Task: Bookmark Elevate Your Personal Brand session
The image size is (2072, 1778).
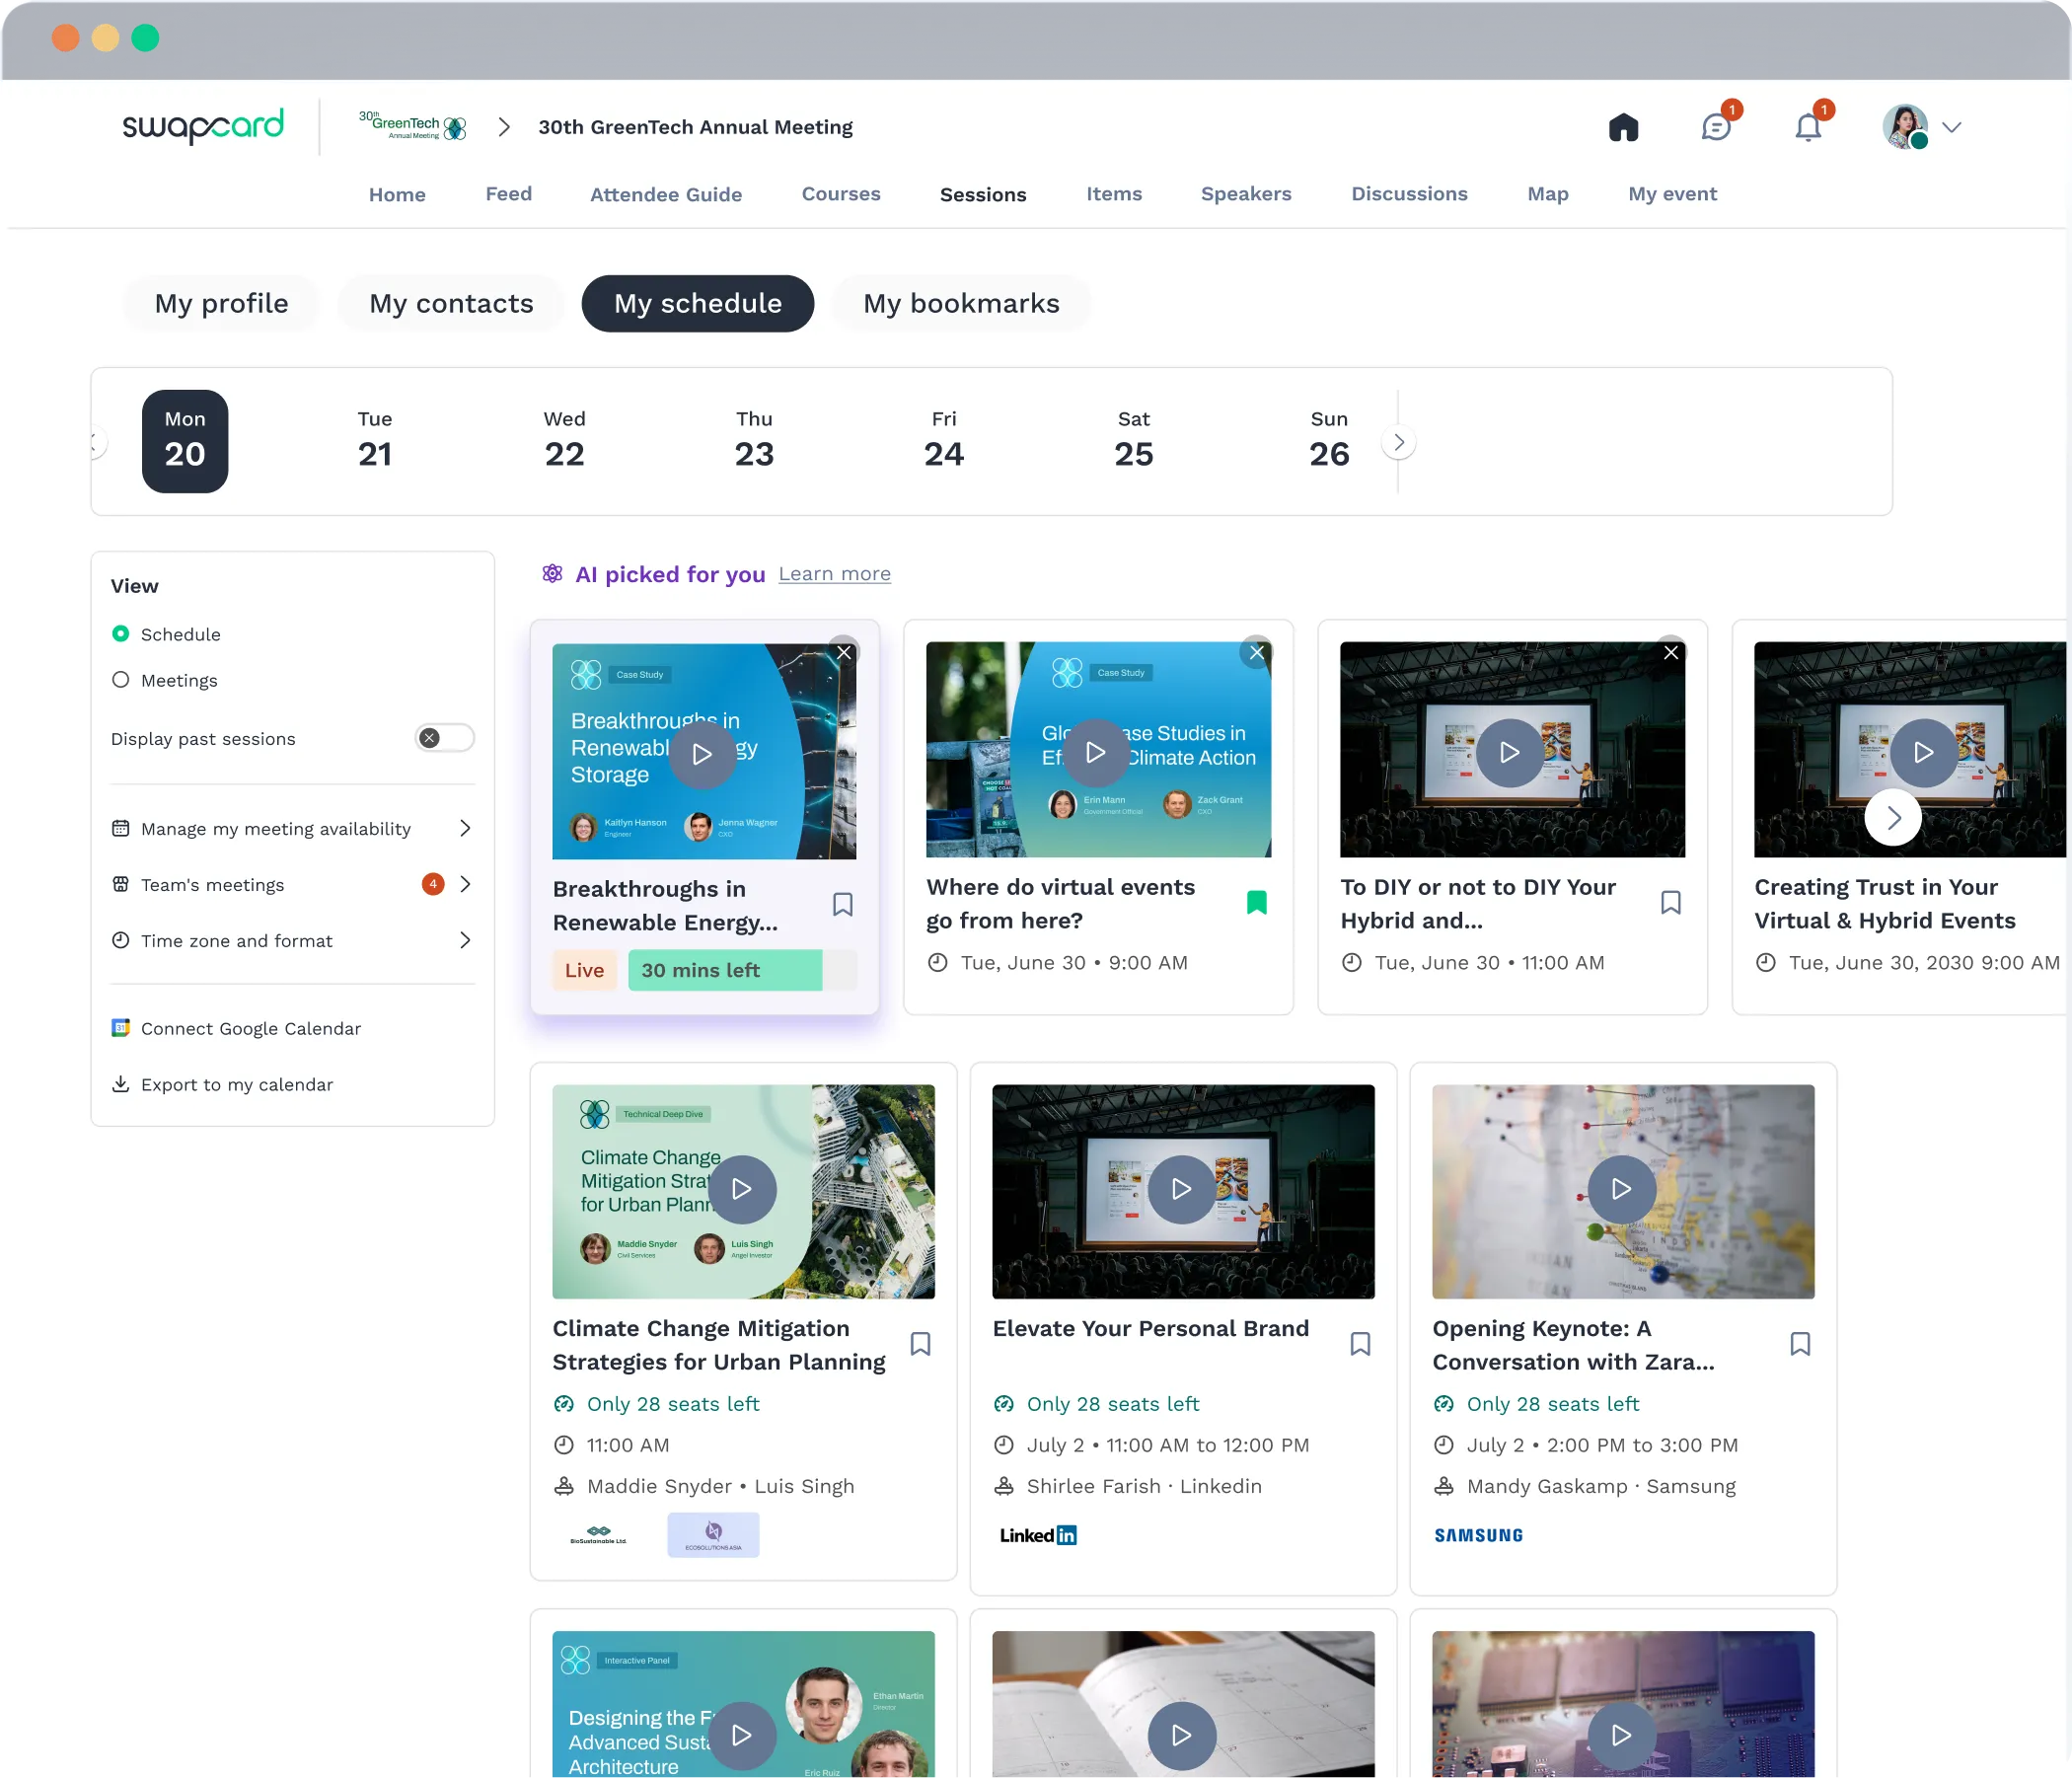Action: (x=1360, y=1344)
